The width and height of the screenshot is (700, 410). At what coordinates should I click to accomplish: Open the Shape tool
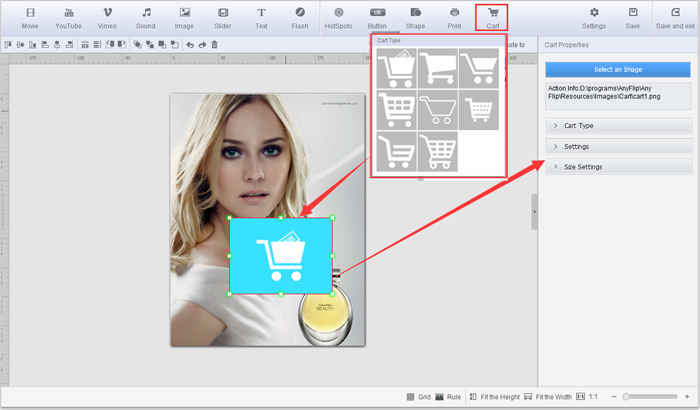[x=412, y=17]
